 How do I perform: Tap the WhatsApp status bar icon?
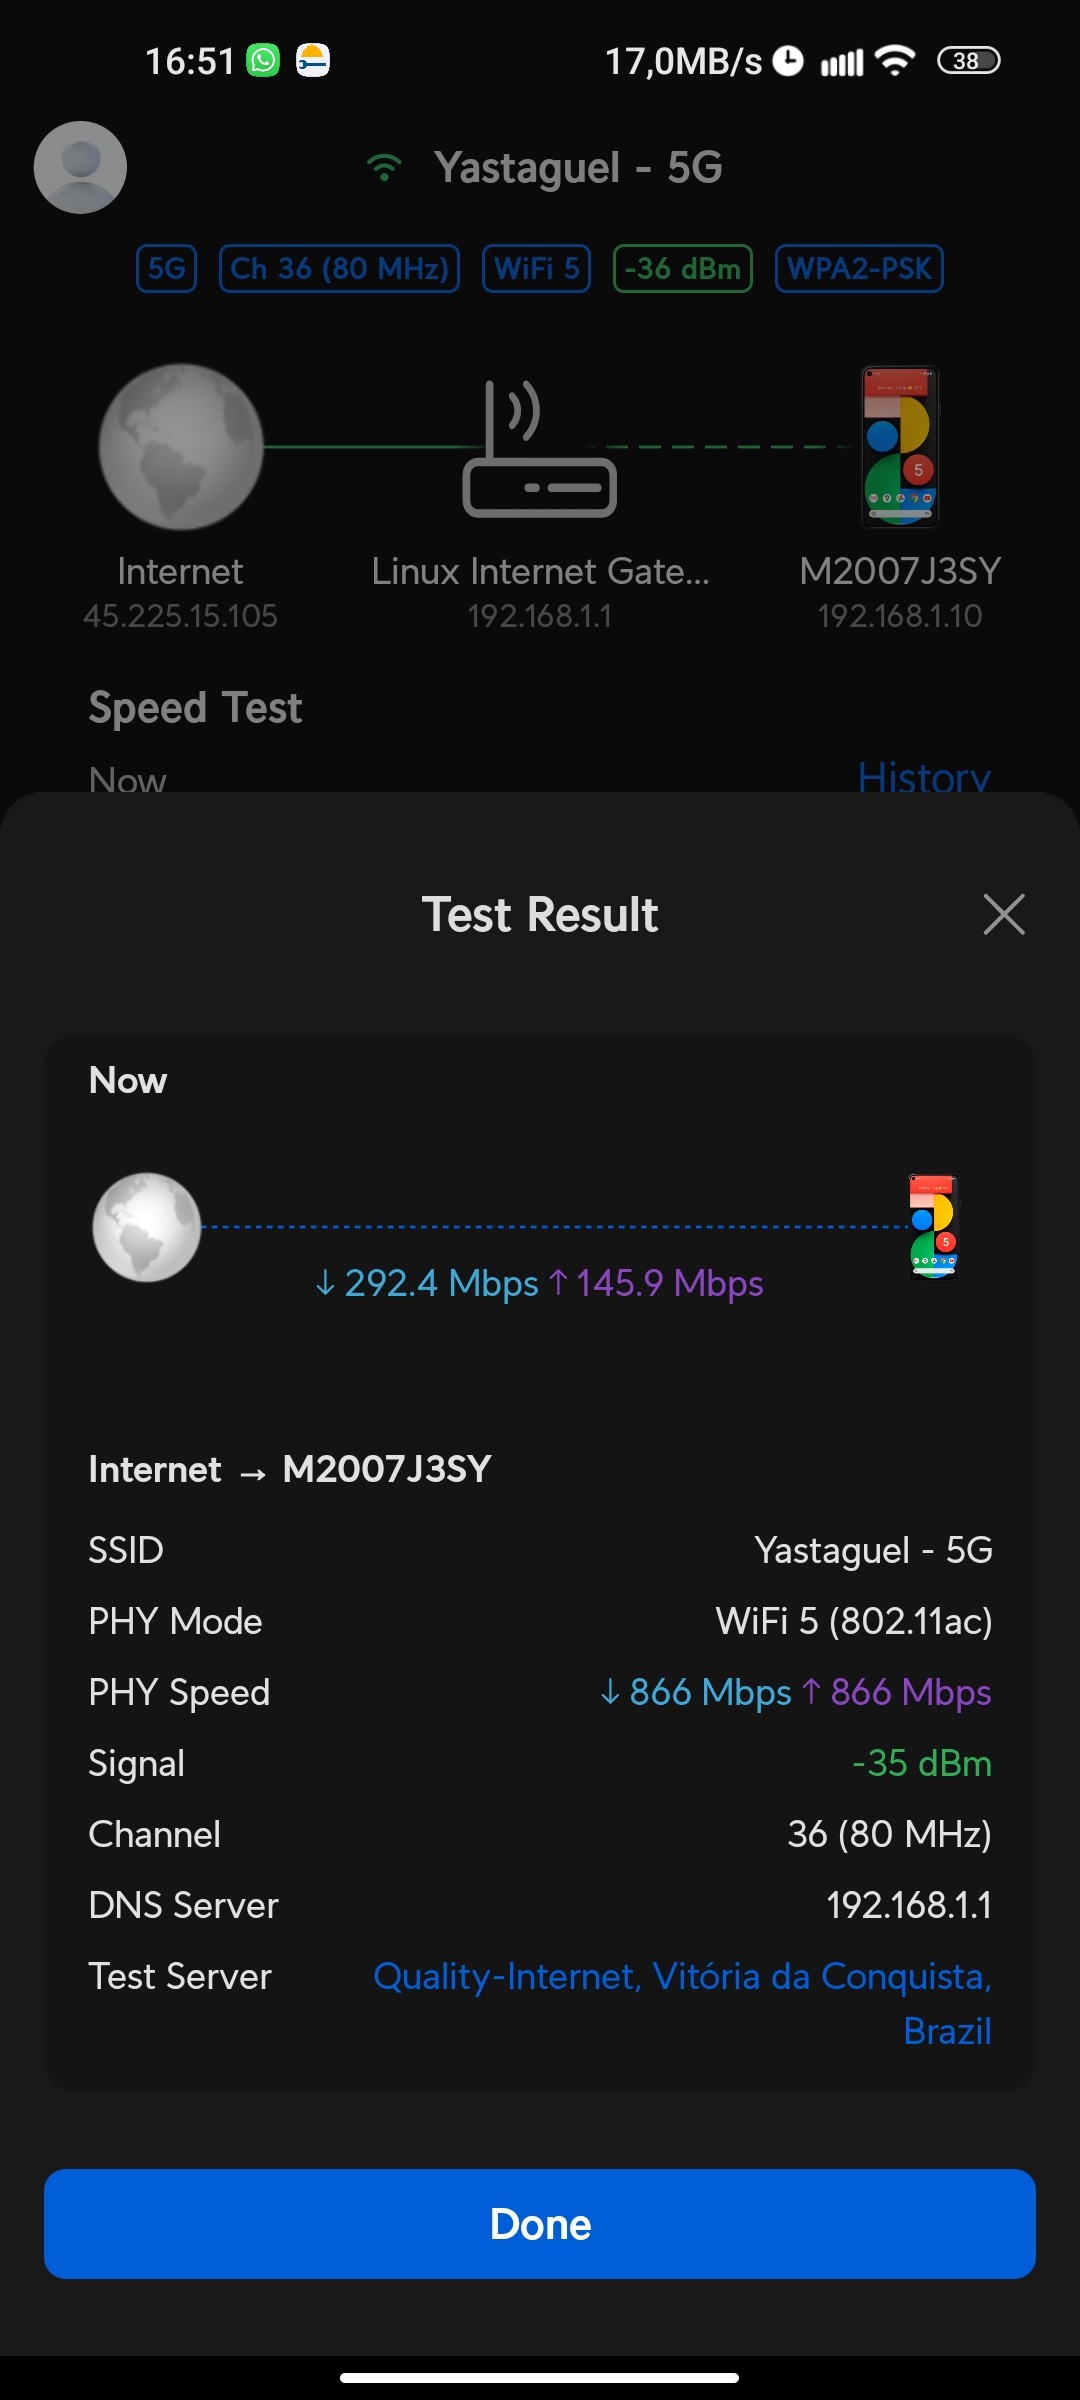pos(263,61)
